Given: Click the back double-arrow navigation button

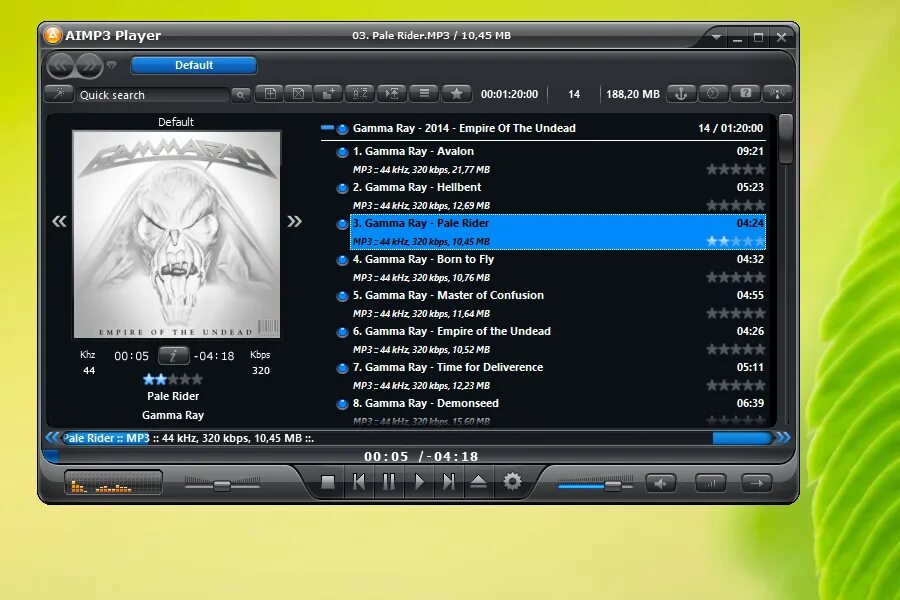Looking at the screenshot, I should click(60, 65).
